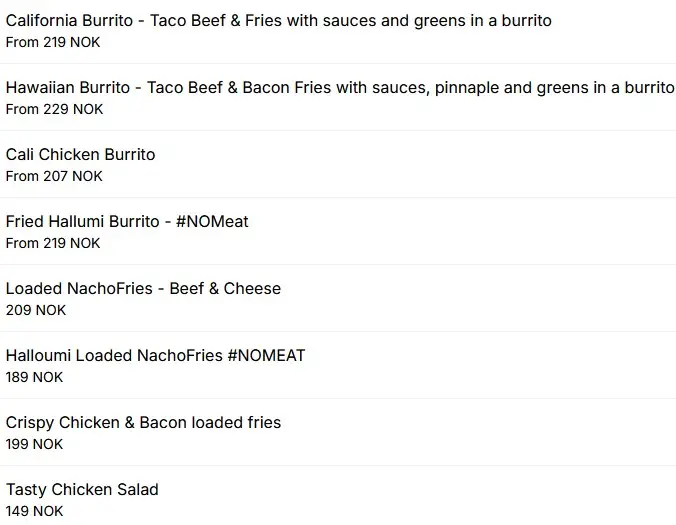Choose the Fried Hallumi Burrito #NOMeat
676x525 pixels.
click(x=338, y=231)
